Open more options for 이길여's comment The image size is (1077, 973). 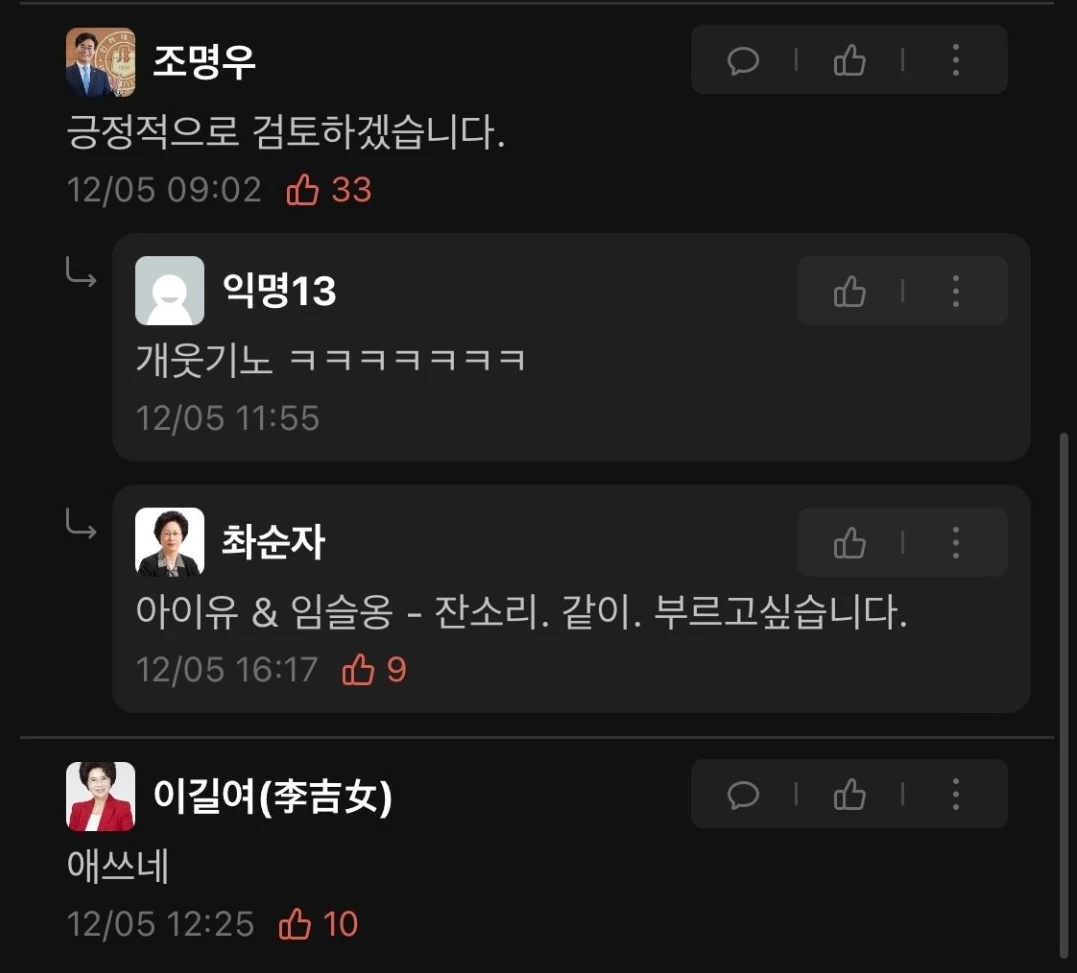click(x=955, y=794)
